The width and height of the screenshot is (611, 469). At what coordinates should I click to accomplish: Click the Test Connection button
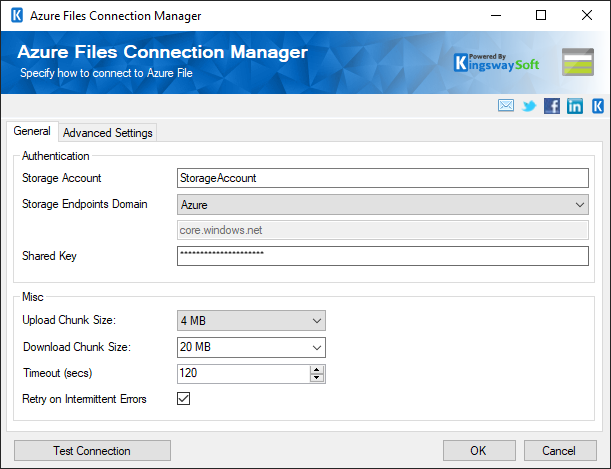coord(92,451)
